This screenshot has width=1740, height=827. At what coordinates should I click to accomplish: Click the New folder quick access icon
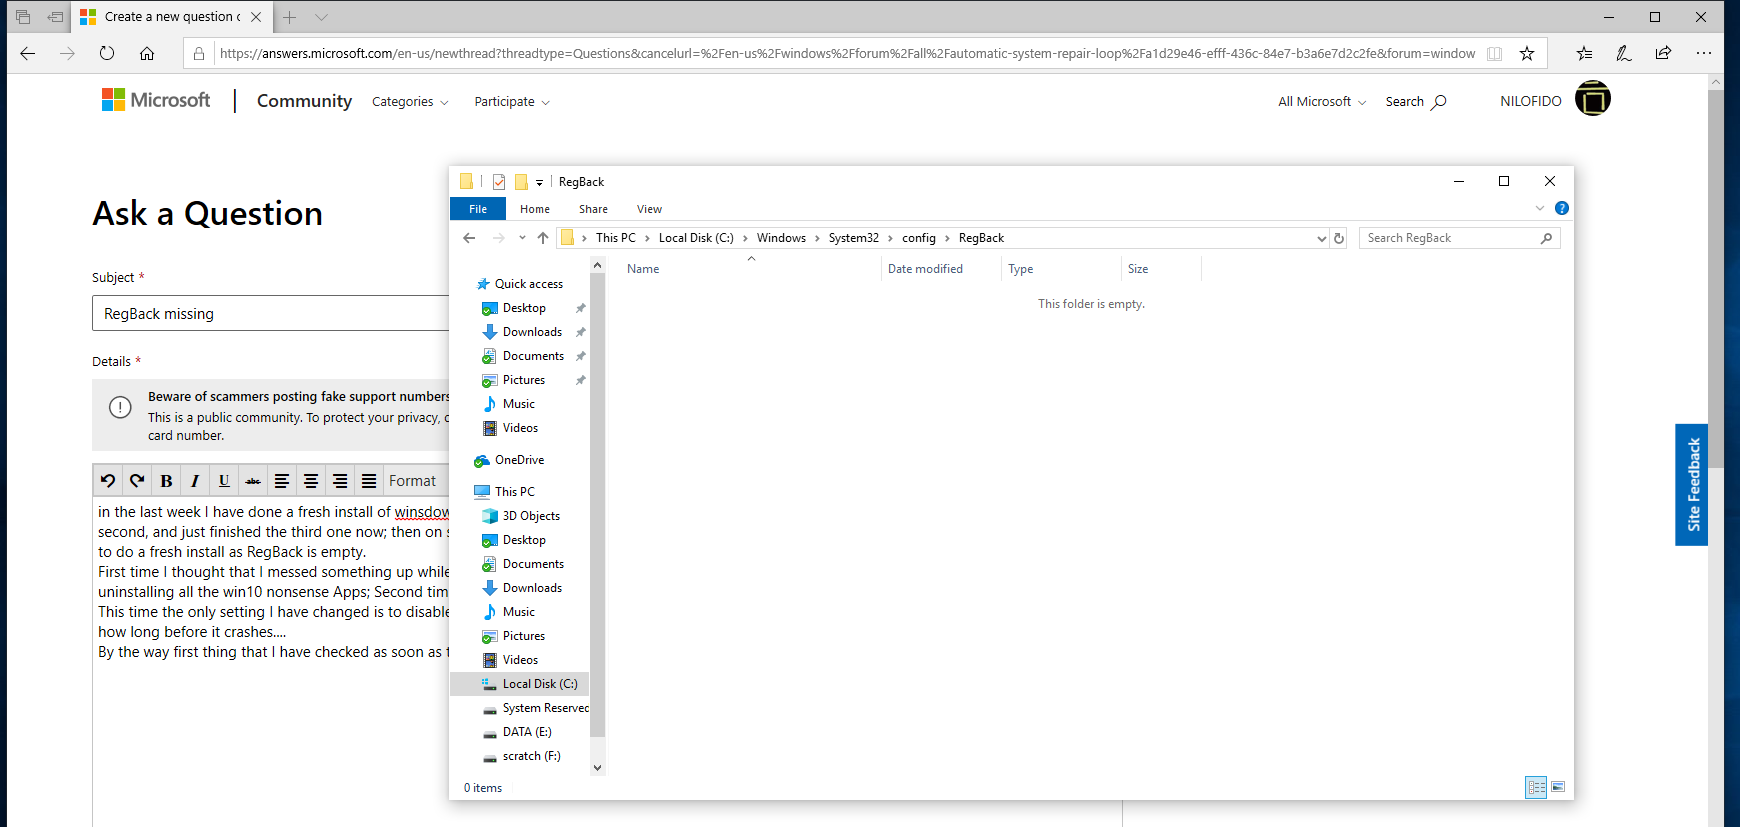(521, 182)
